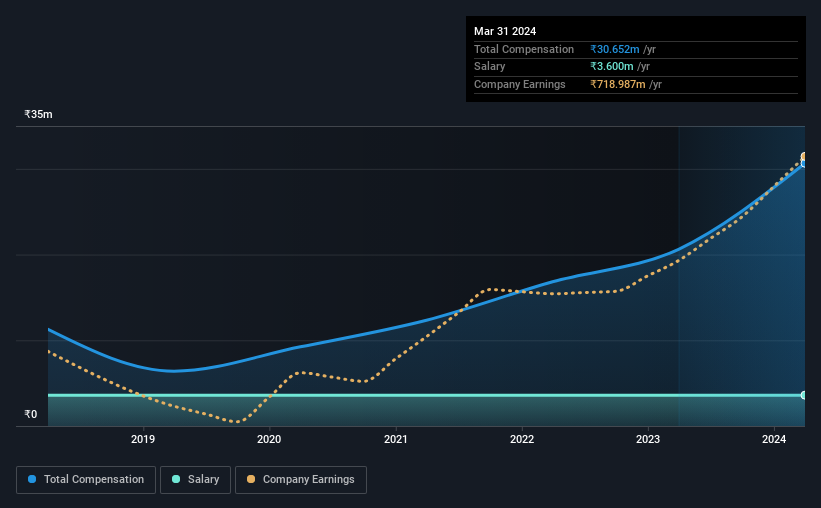Toggle the Total Compensation legend button
This screenshot has width=821, height=508.
point(86,480)
